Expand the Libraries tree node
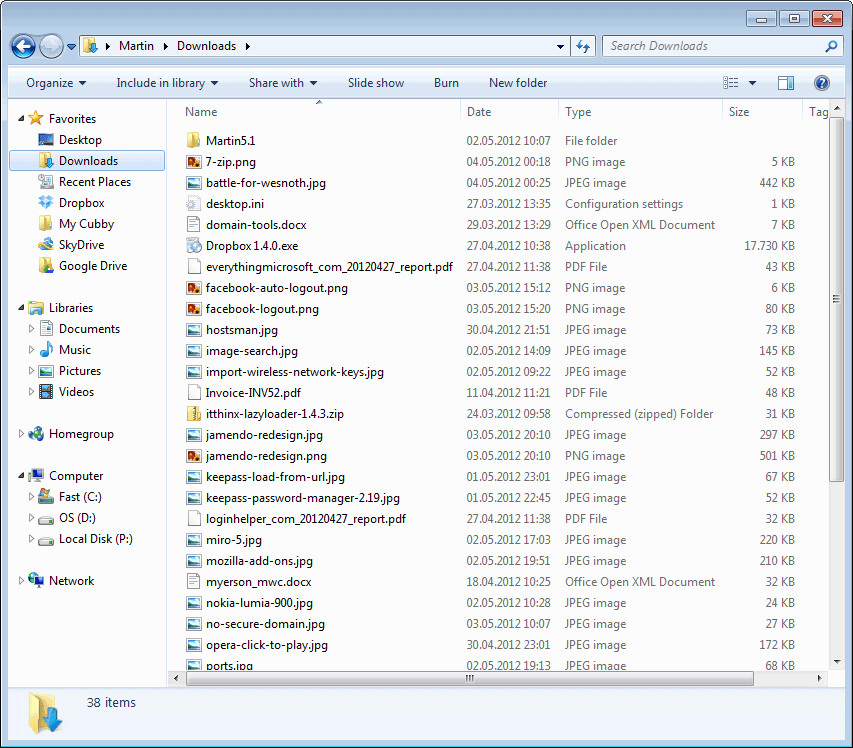853x748 pixels. 22,307
